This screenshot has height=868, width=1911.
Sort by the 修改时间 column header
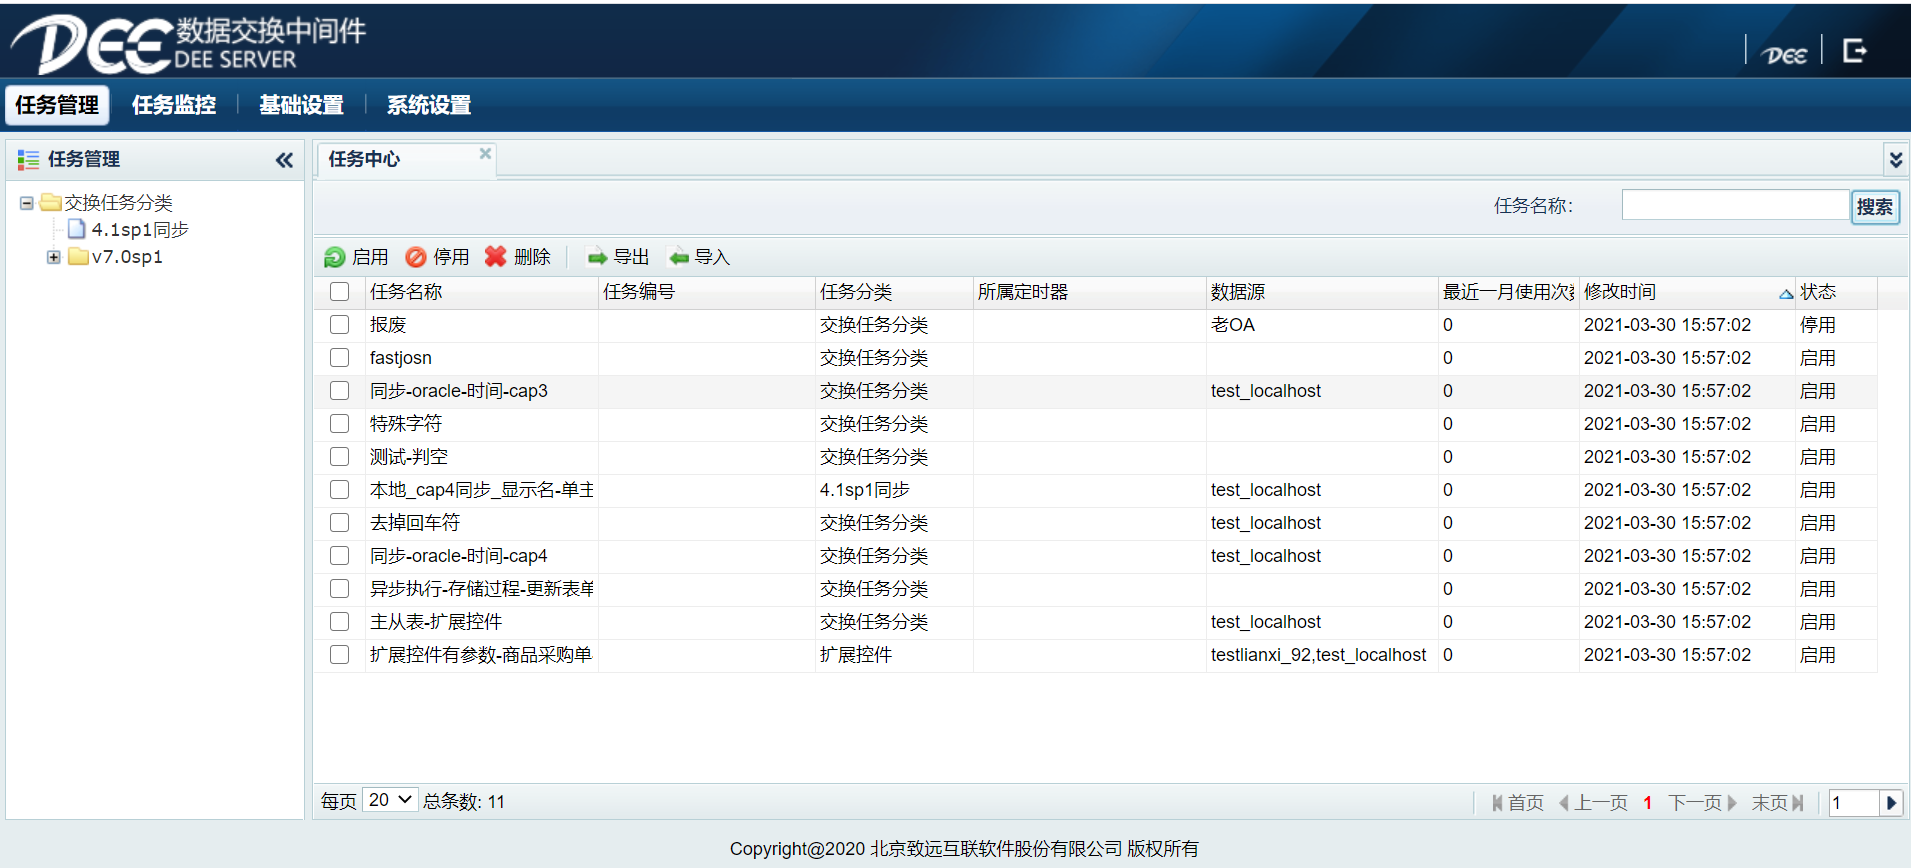pos(1620,292)
